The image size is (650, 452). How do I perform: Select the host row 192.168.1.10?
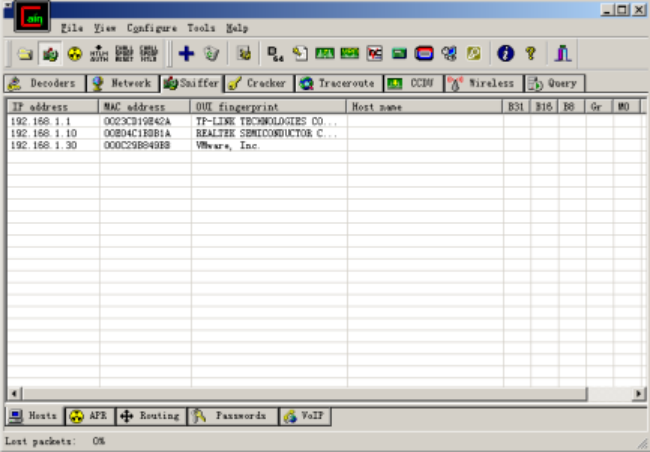pyautogui.click(x=325, y=133)
